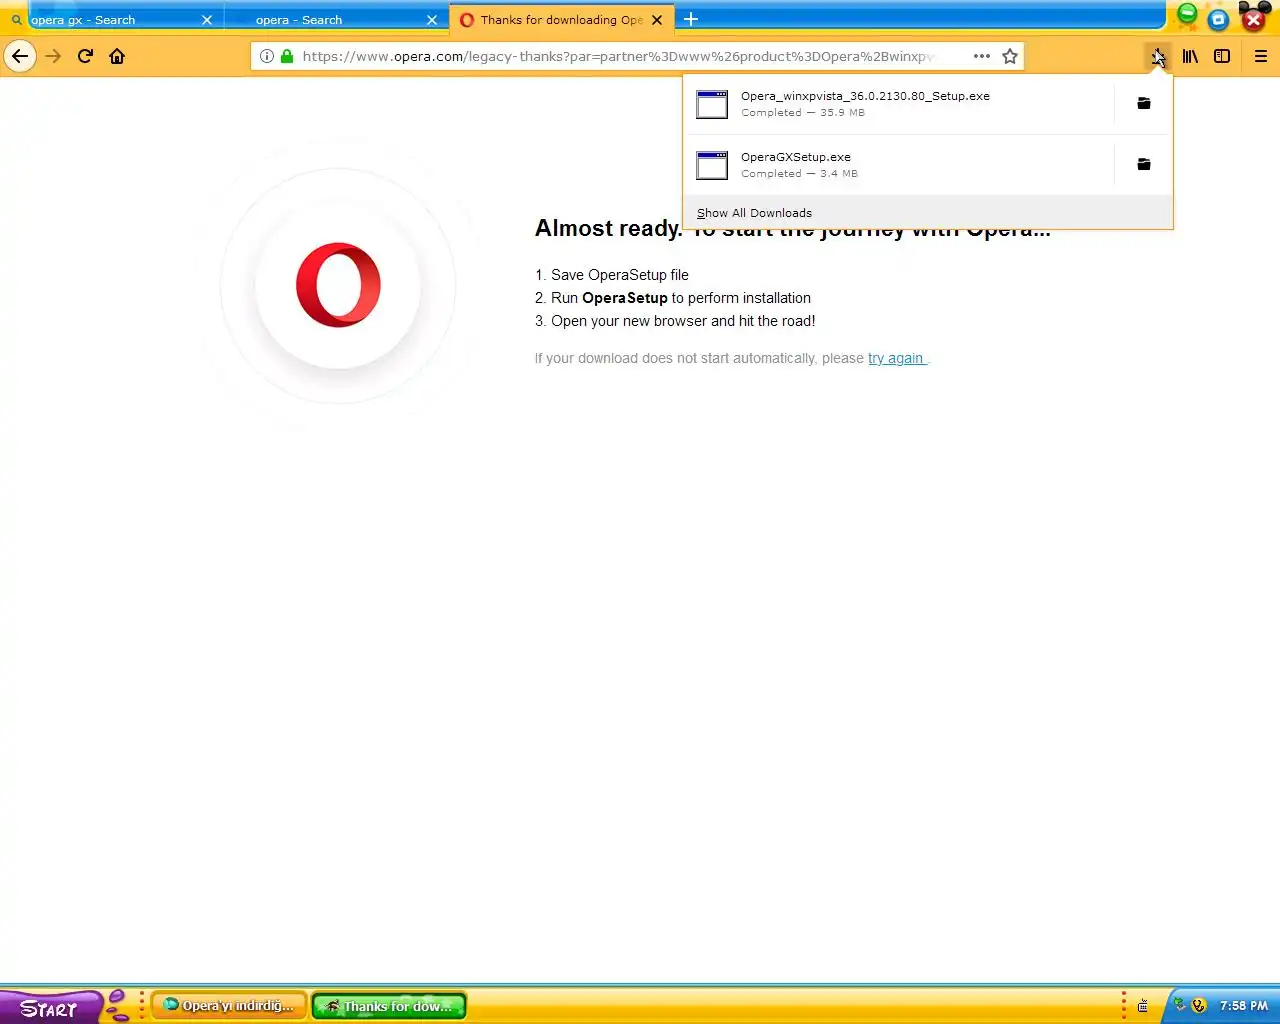Open containing folder for OperaGXSetup.exe
This screenshot has height=1024, width=1280.
[x=1144, y=165]
